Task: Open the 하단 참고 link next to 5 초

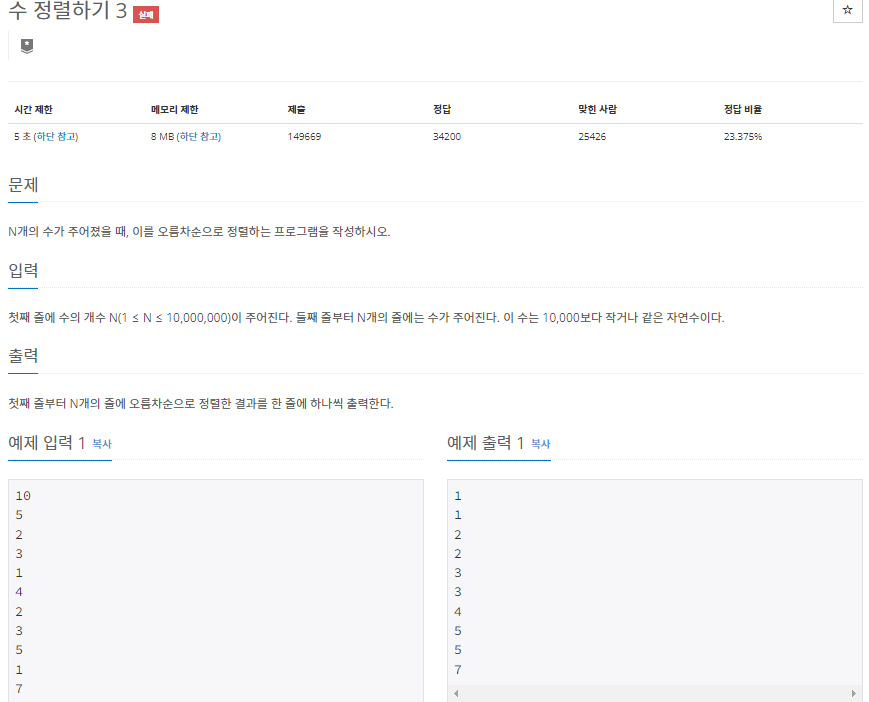Action: [57, 136]
